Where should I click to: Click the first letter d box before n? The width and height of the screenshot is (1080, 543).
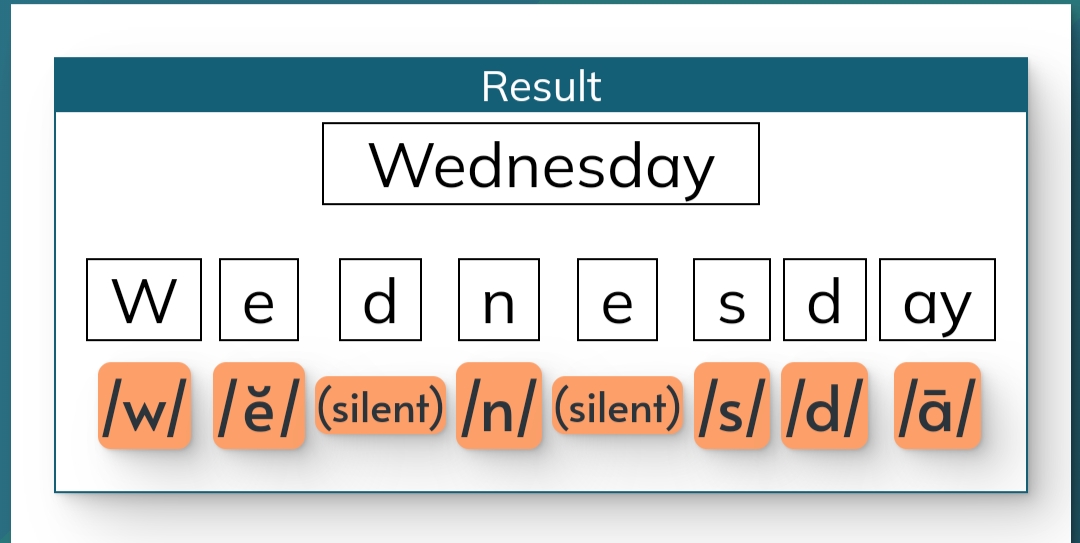[380, 300]
